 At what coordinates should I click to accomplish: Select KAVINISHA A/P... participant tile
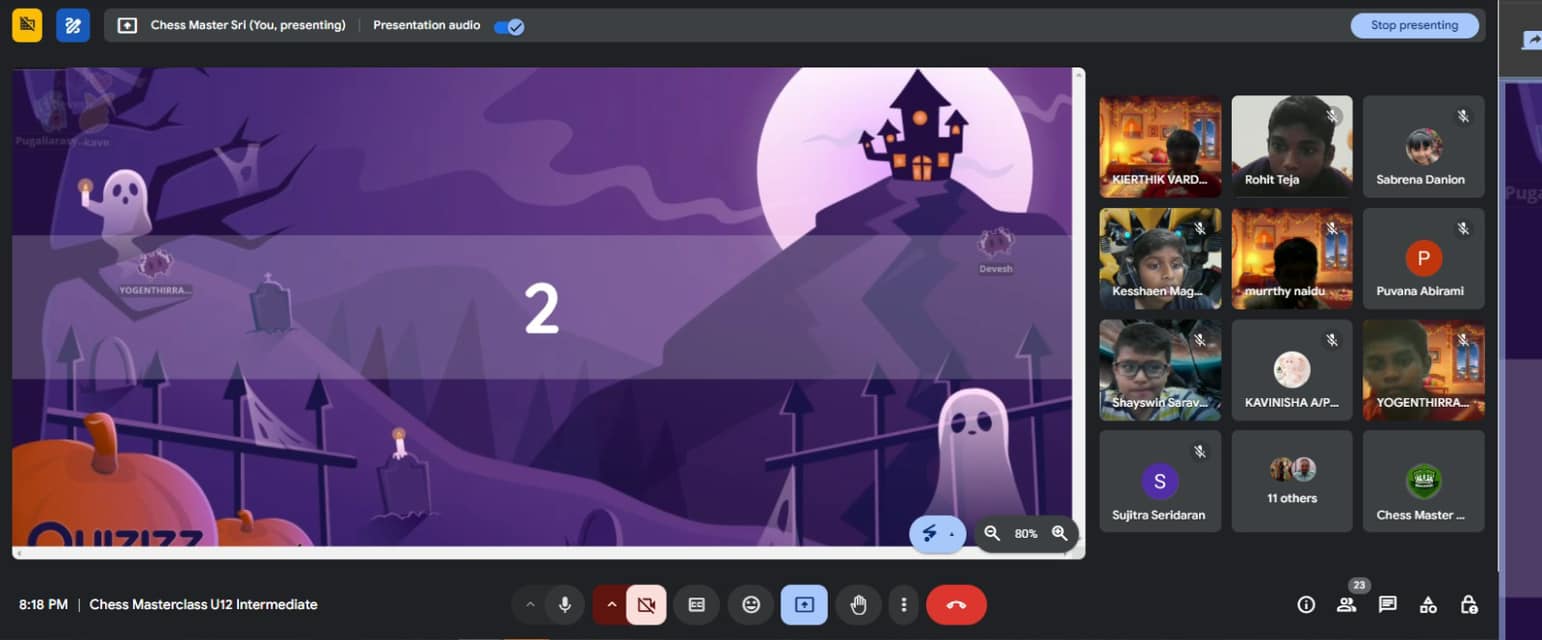click(x=1292, y=370)
